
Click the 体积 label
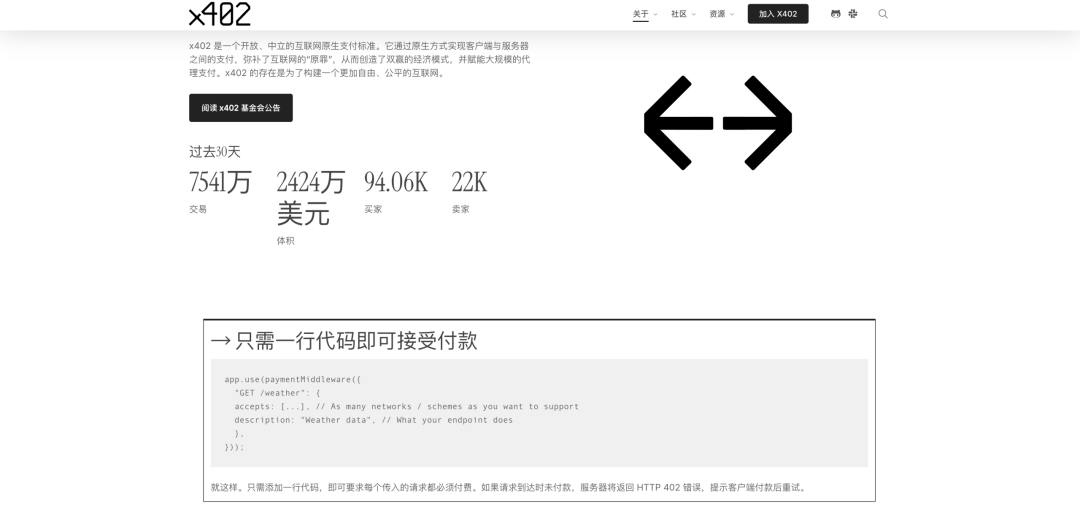[285, 241]
